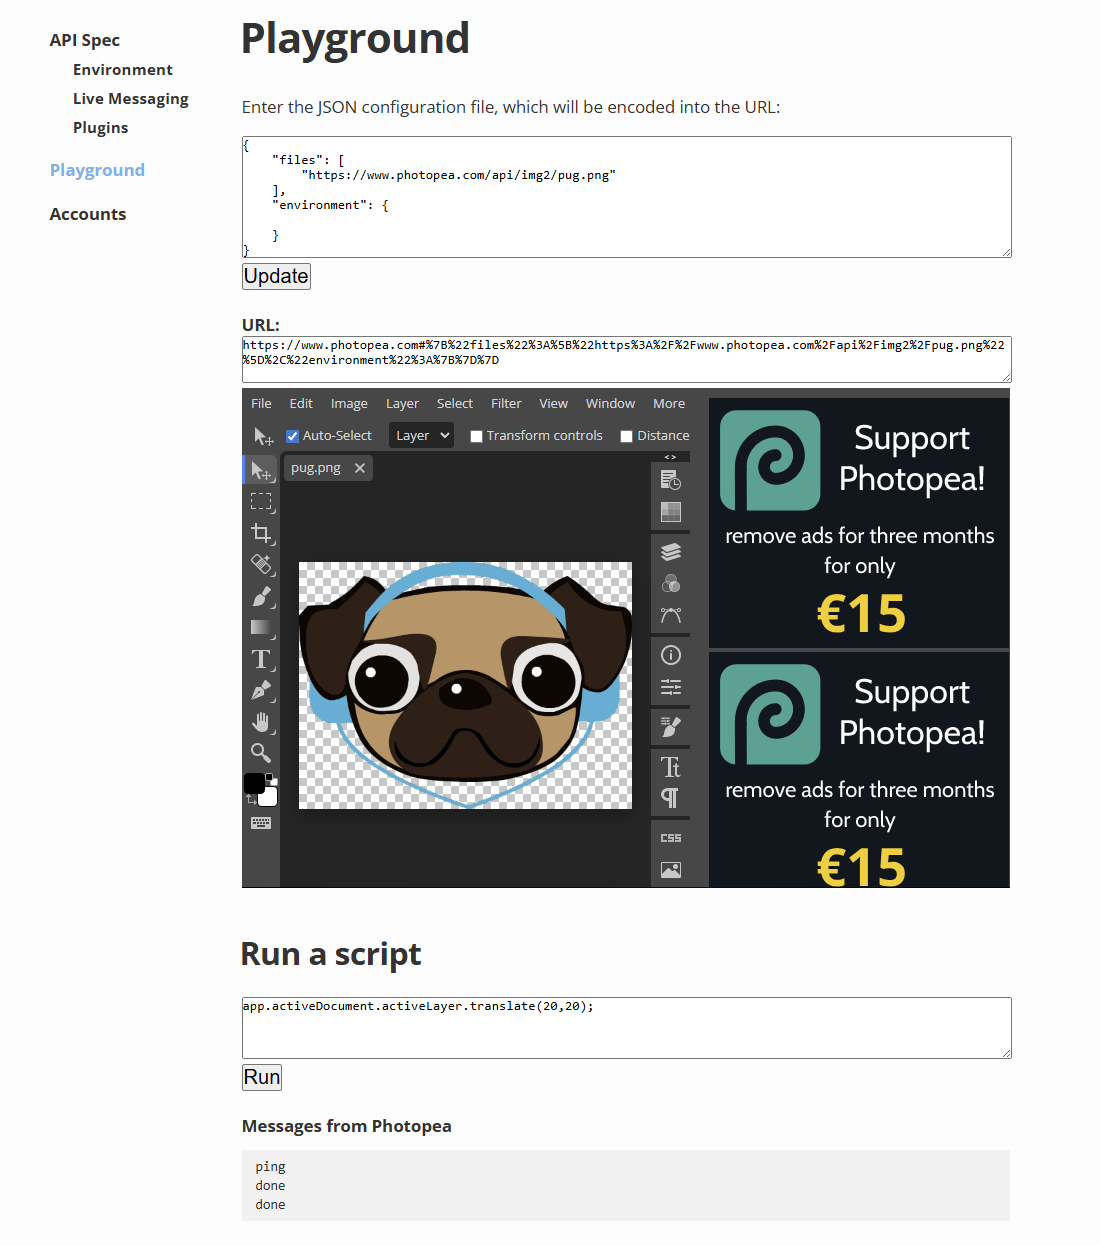The width and height of the screenshot is (1101, 1245).
Task: Open the Swatches panel icon
Action: [x=671, y=512]
